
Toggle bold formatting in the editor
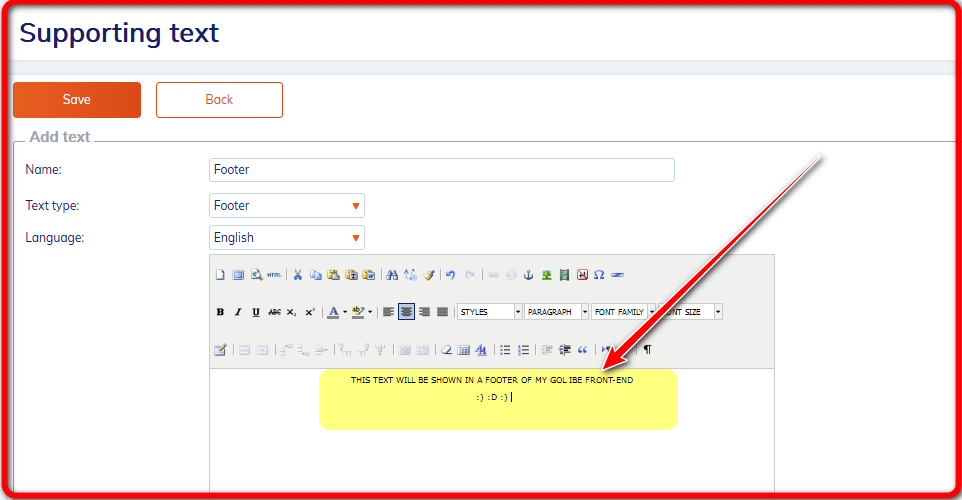(x=220, y=312)
